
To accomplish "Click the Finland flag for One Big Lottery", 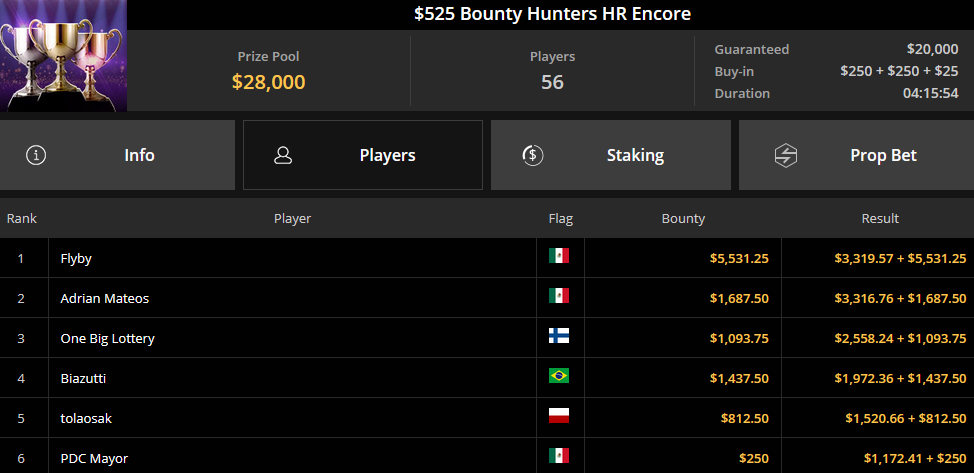I will coord(559,336).
